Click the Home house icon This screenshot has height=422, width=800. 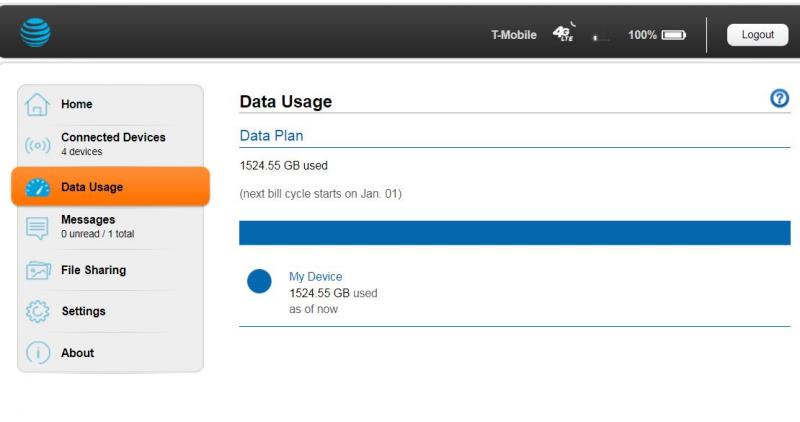tap(37, 105)
